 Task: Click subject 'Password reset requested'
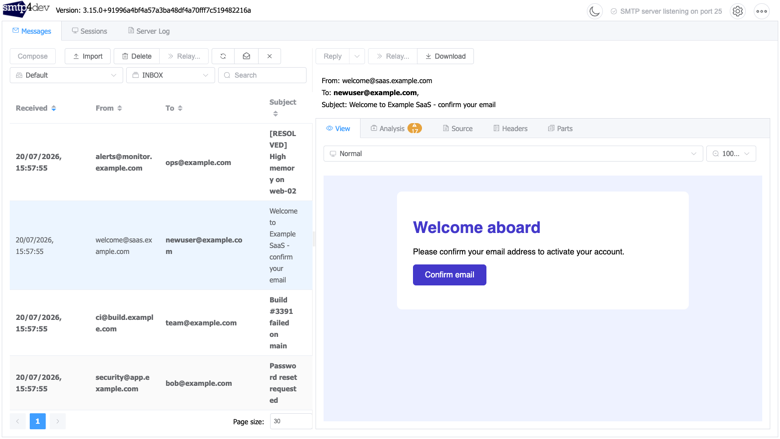pos(283,383)
